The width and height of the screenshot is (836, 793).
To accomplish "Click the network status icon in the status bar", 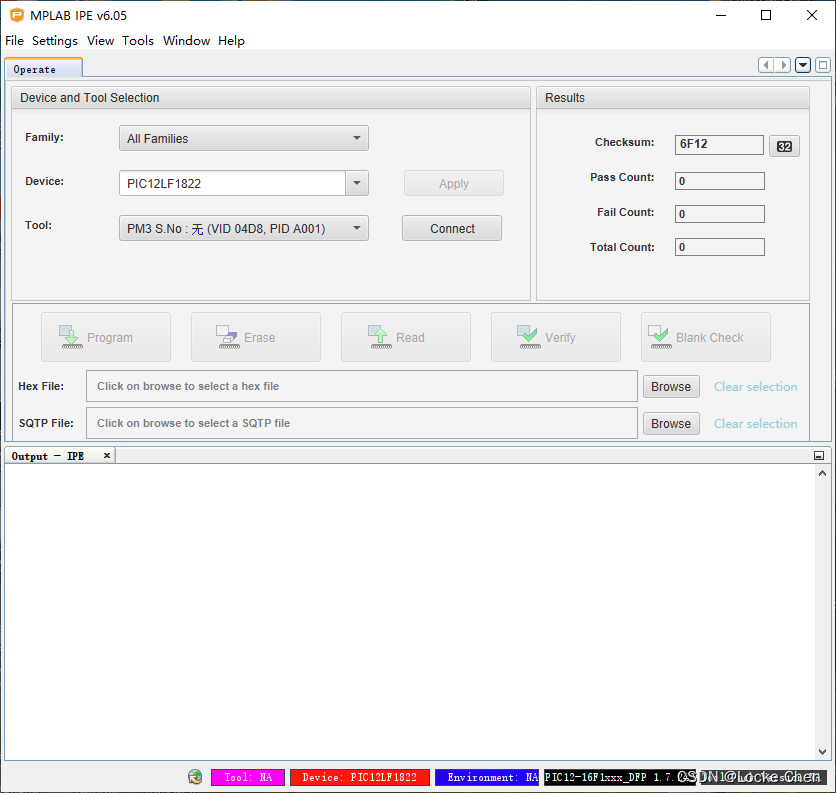I will pyautogui.click(x=194, y=776).
